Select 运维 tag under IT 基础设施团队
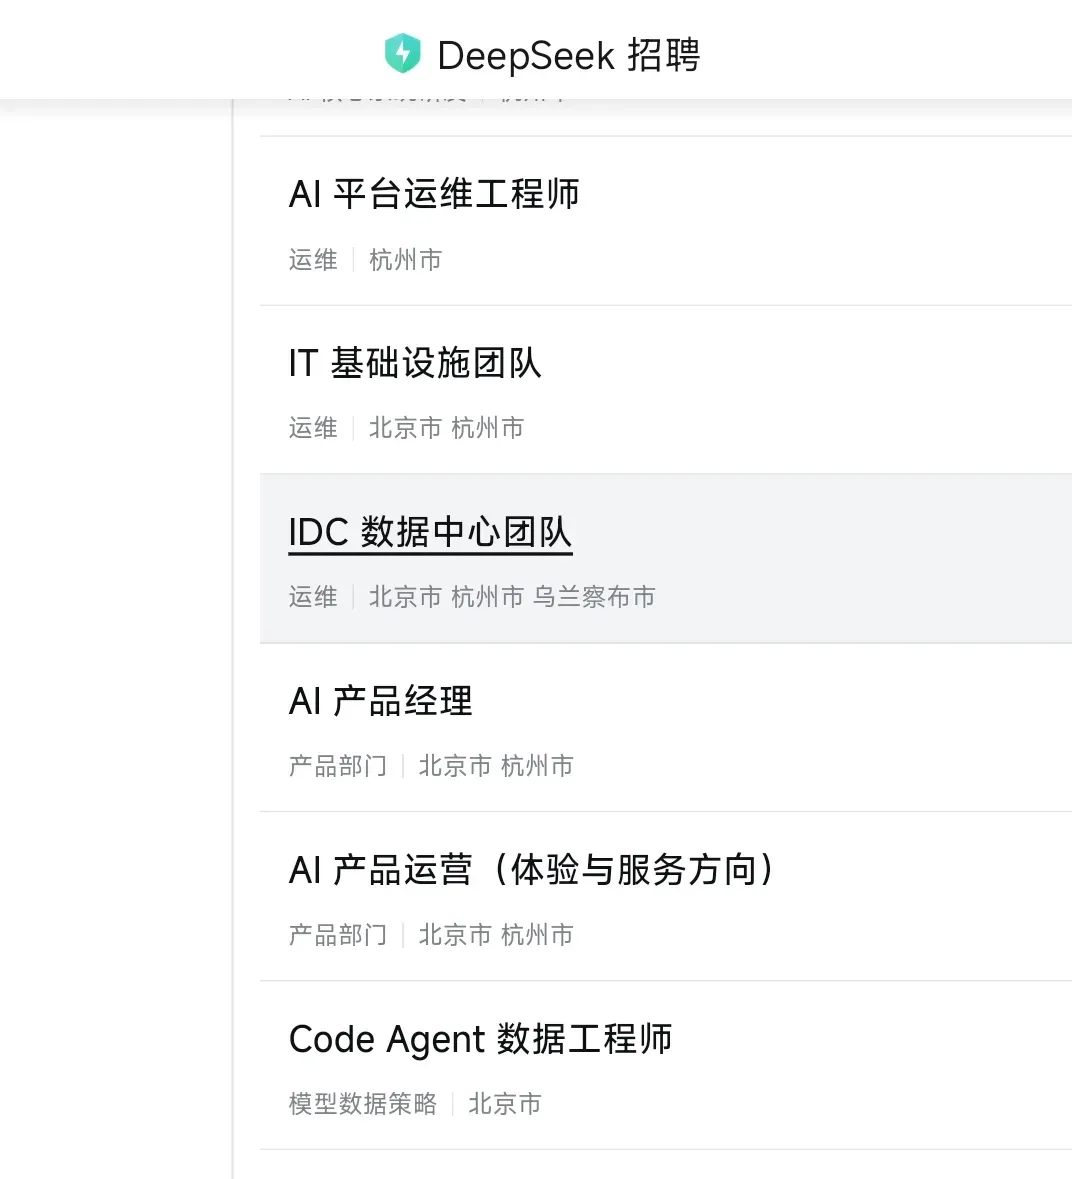Image resolution: width=1072 pixels, height=1179 pixels. [313, 428]
